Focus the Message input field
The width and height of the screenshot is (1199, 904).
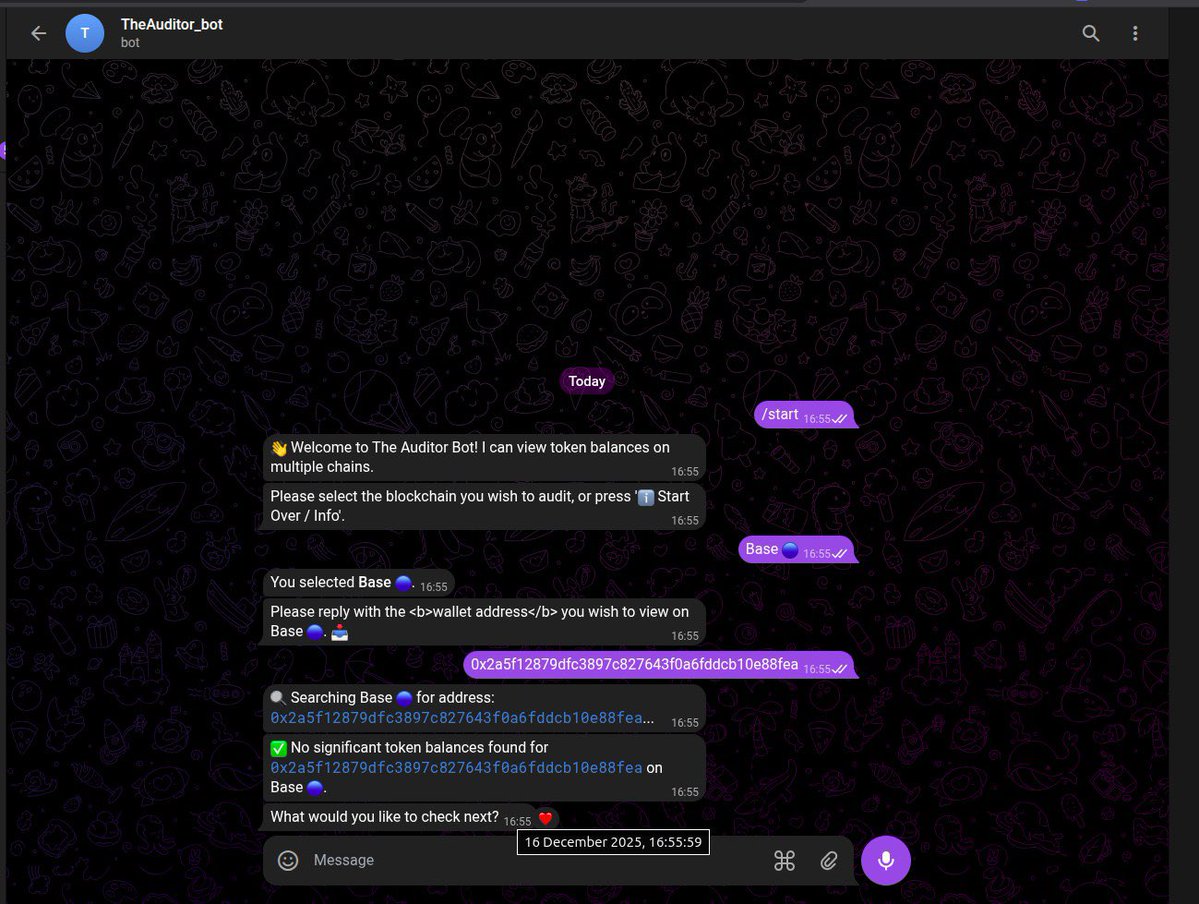450,860
